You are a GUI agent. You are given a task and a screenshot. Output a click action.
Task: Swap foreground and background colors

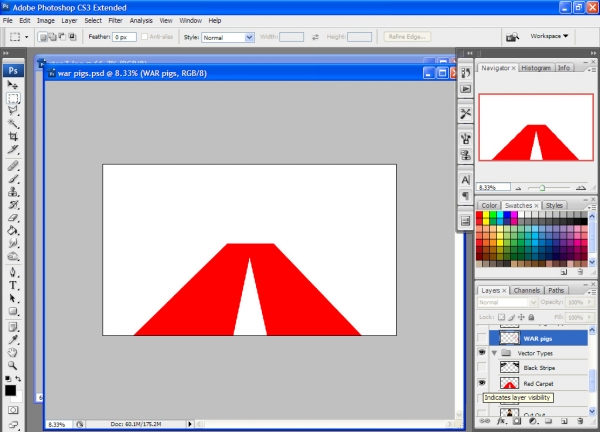(x=18, y=378)
